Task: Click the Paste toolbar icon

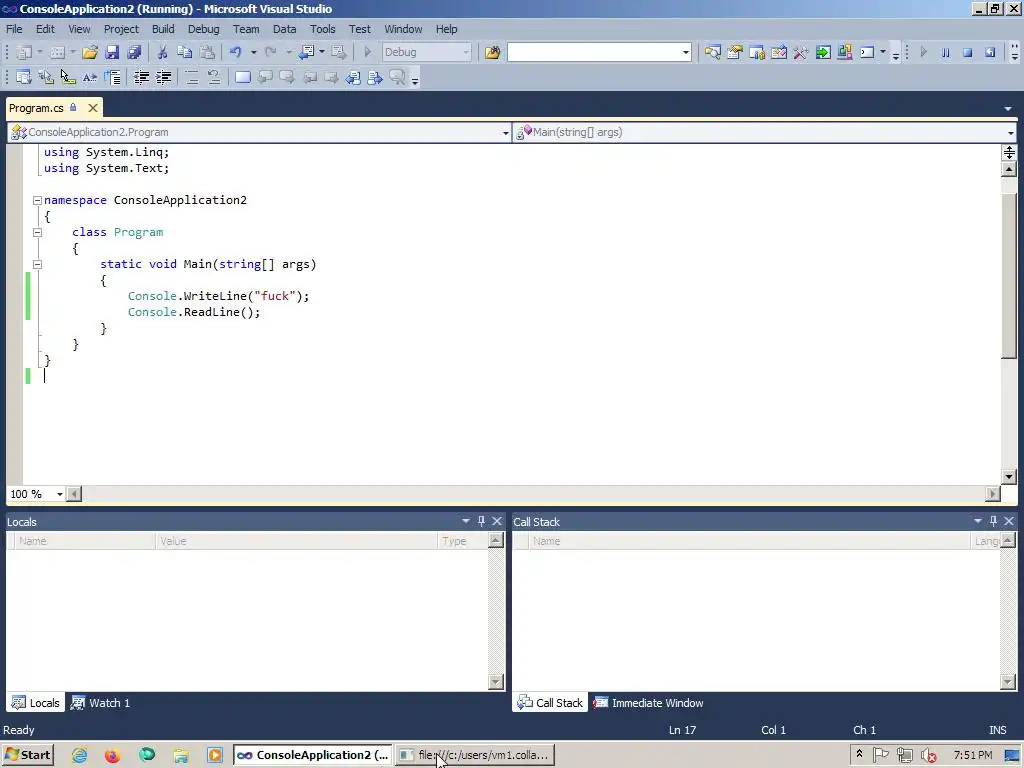Action: [207, 52]
